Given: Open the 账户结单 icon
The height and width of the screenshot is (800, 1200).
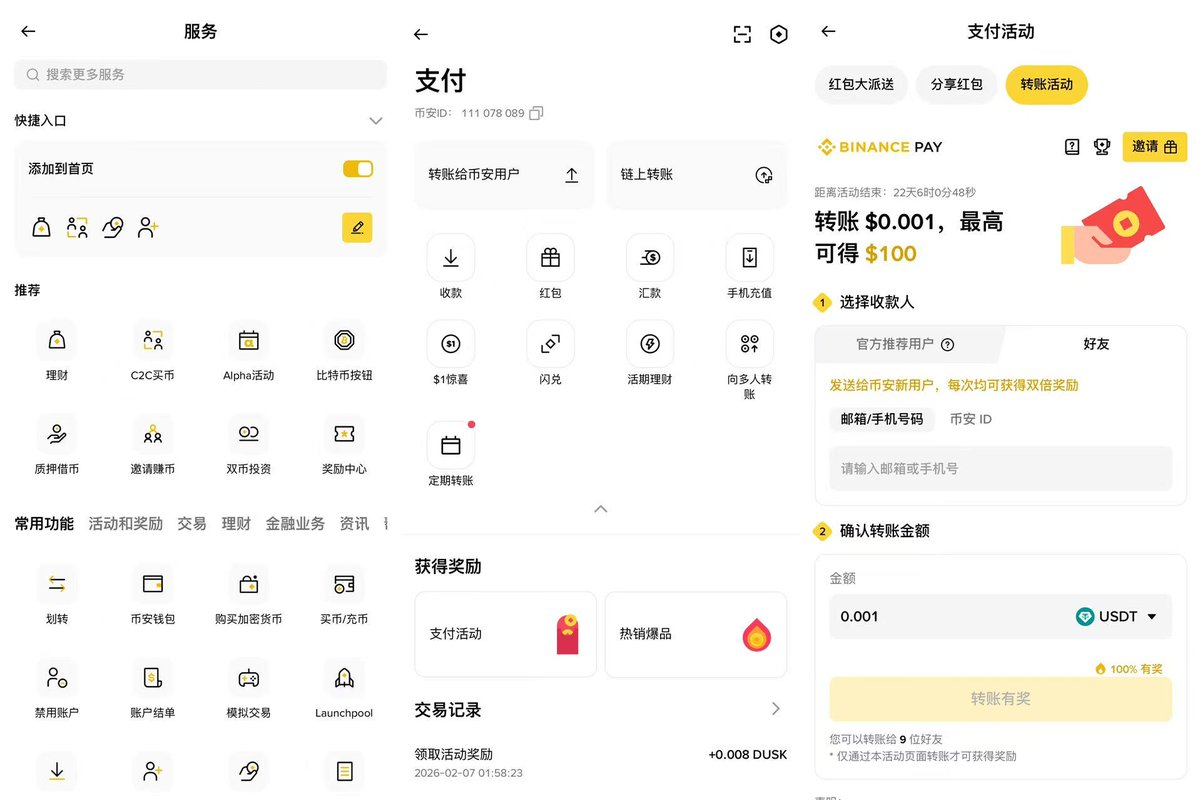Looking at the screenshot, I should pos(153,678).
